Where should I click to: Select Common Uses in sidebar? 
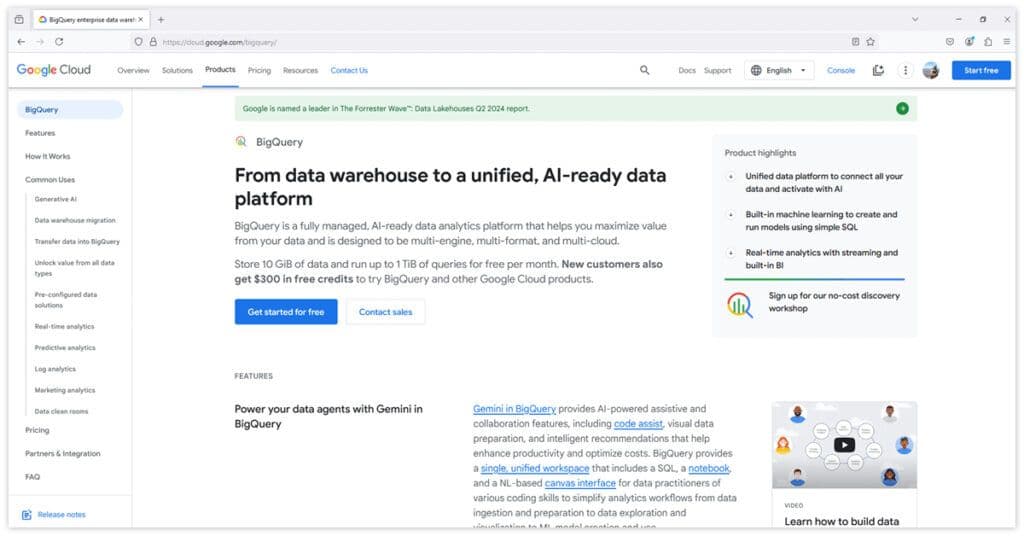[x=50, y=180]
